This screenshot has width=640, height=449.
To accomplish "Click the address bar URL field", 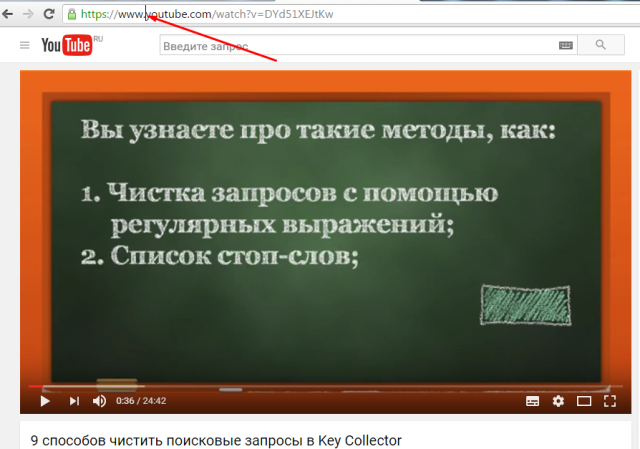I will [351, 14].
